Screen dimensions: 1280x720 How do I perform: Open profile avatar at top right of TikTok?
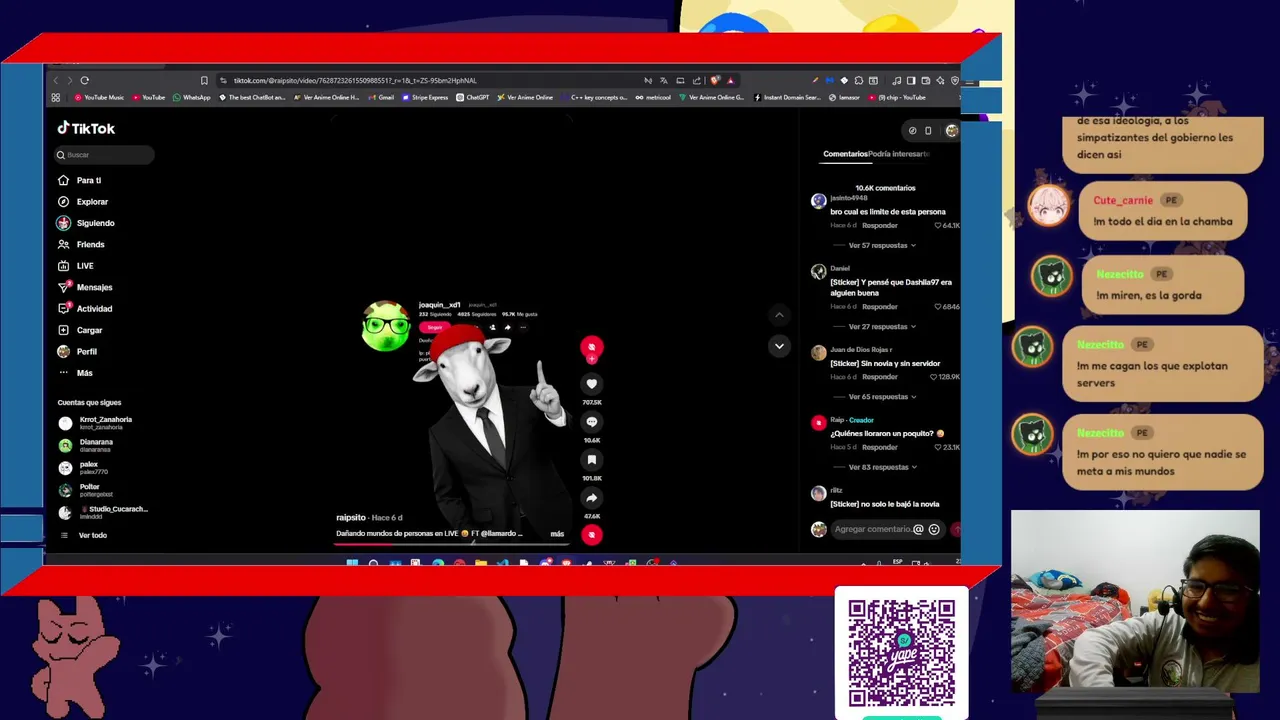pos(951,131)
